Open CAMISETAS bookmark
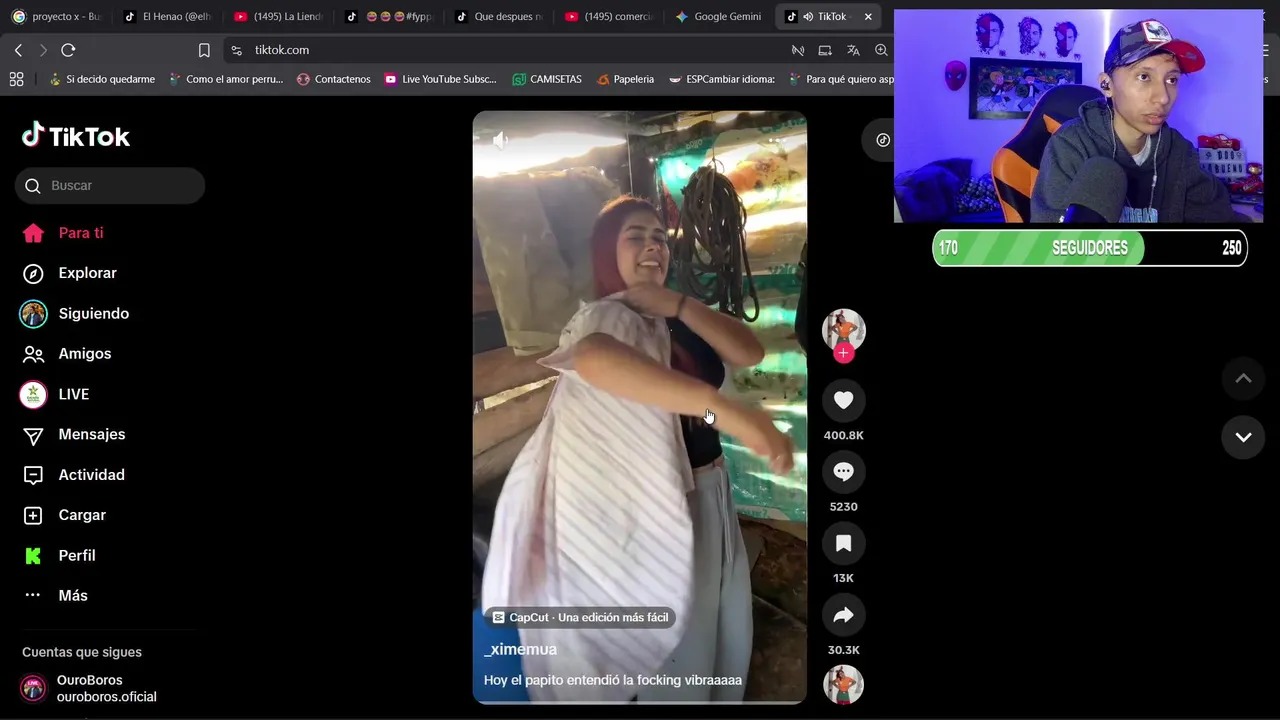The image size is (1280, 720). click(x=547, y=79)
